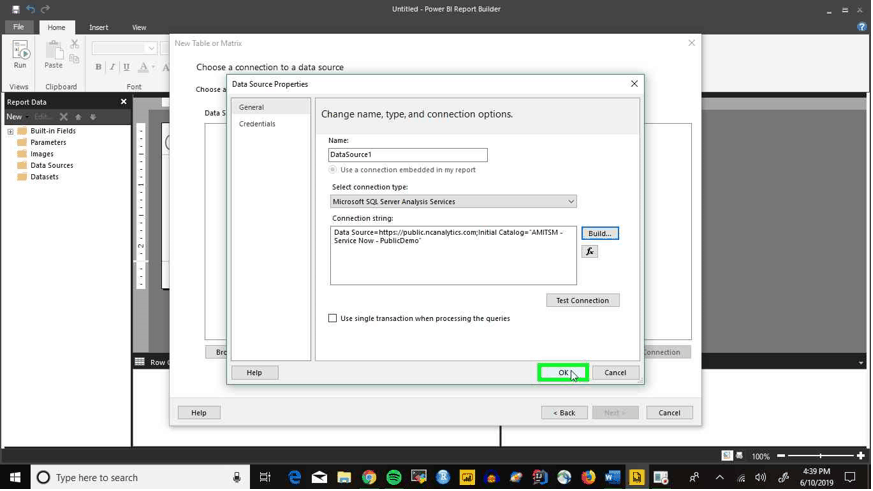The width and height of the screenshot is (873, 491).
Task: Click Back in New Table wizard
Action: [564, 413]
